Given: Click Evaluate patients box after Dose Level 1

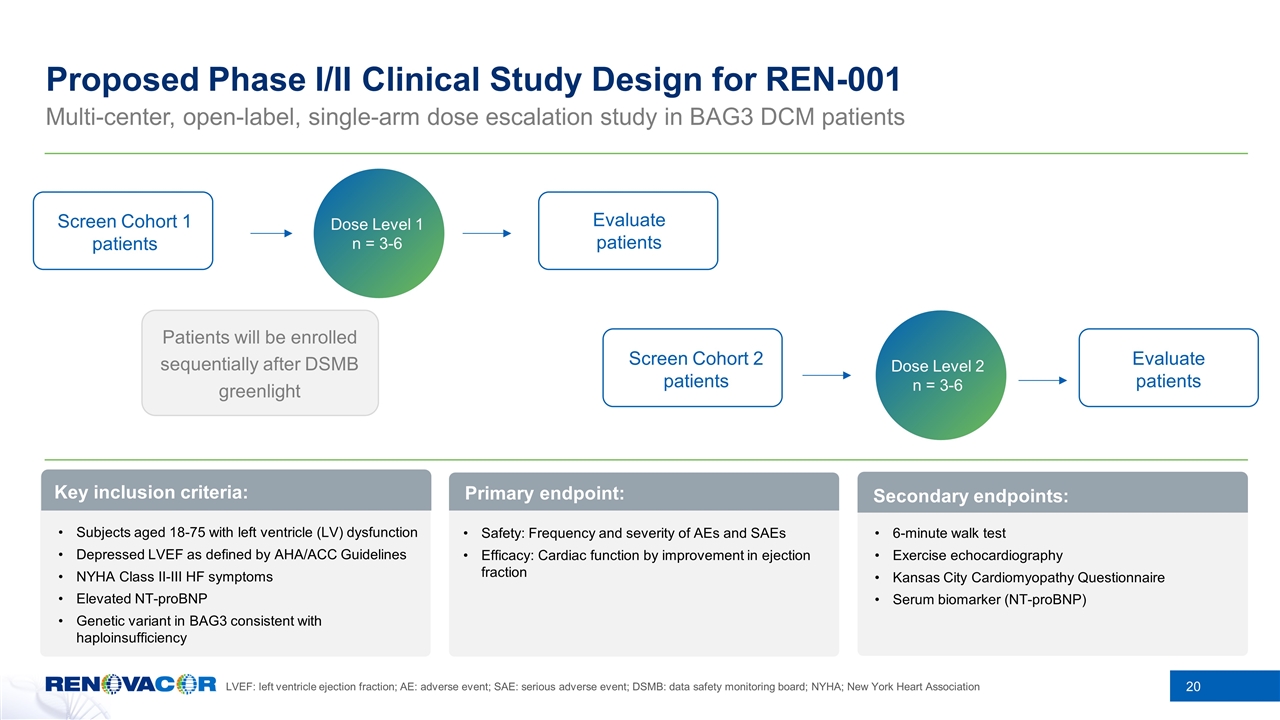Looking at the screenshot, I should (628, 231).
